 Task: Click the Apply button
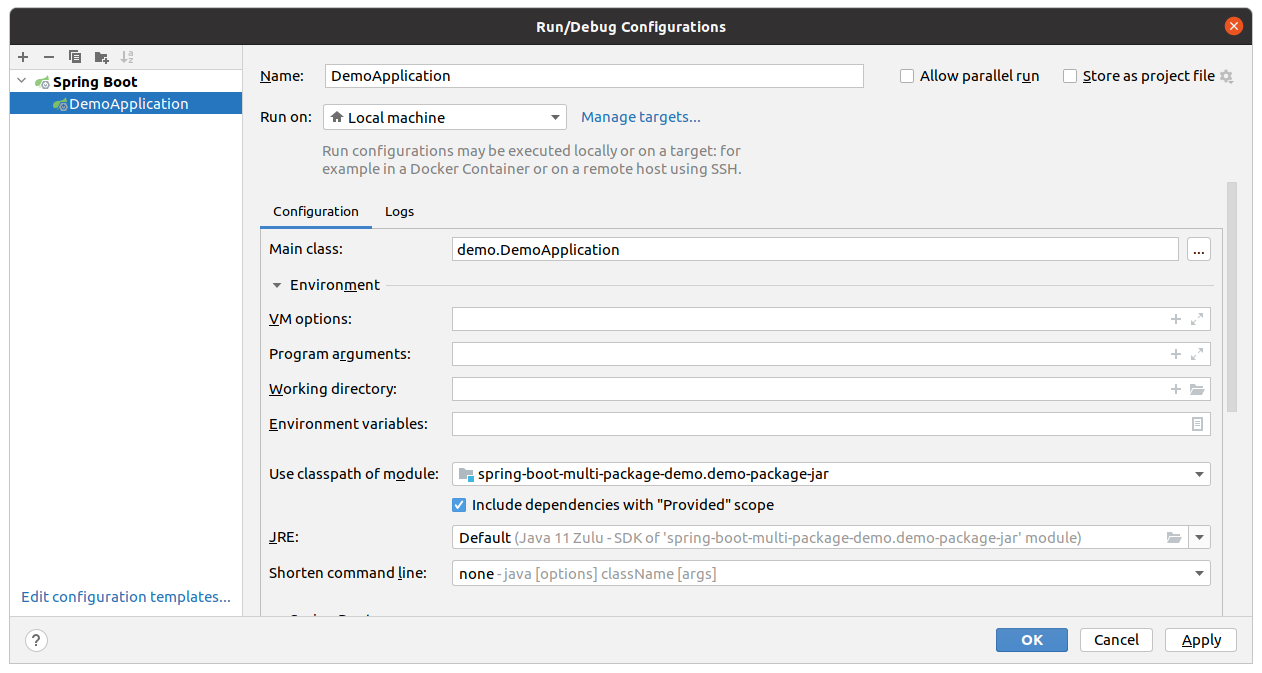click(1201, 640)
